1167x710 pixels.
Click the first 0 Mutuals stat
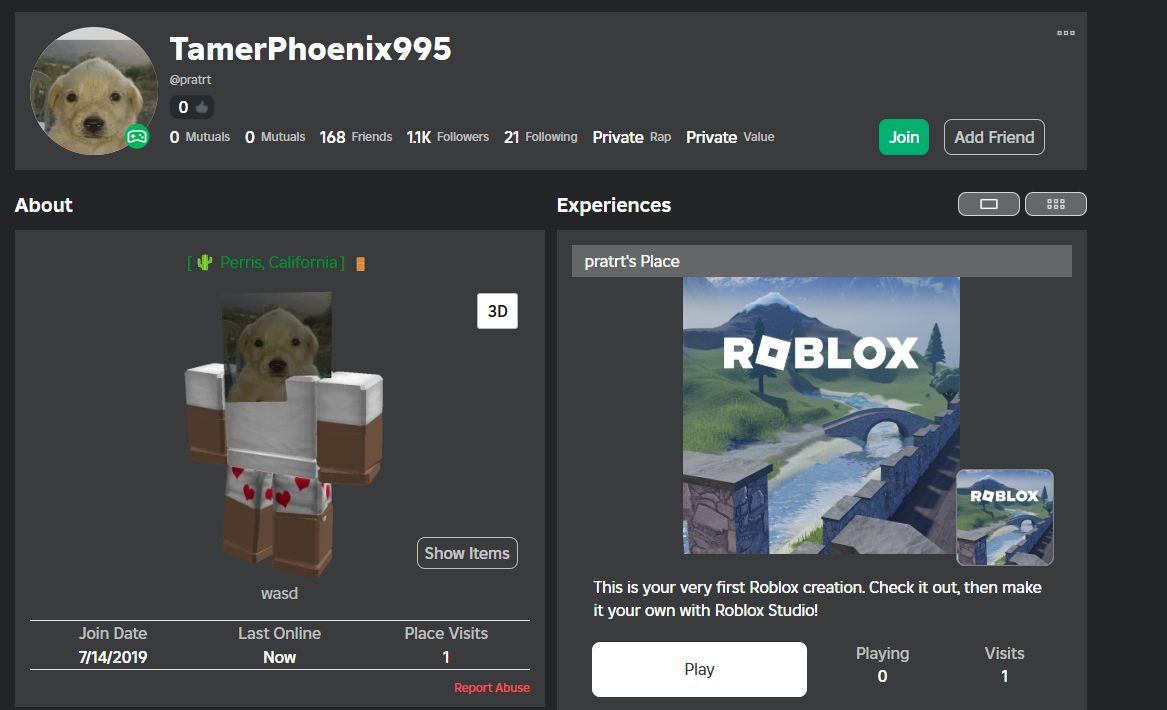click(x=199, y=137)
